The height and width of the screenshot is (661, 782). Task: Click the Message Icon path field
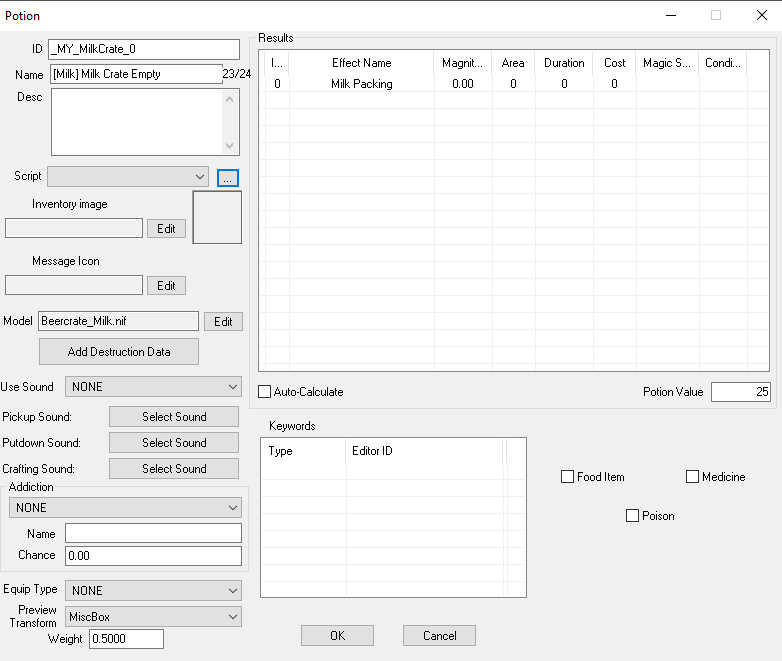tap(74, 285)
